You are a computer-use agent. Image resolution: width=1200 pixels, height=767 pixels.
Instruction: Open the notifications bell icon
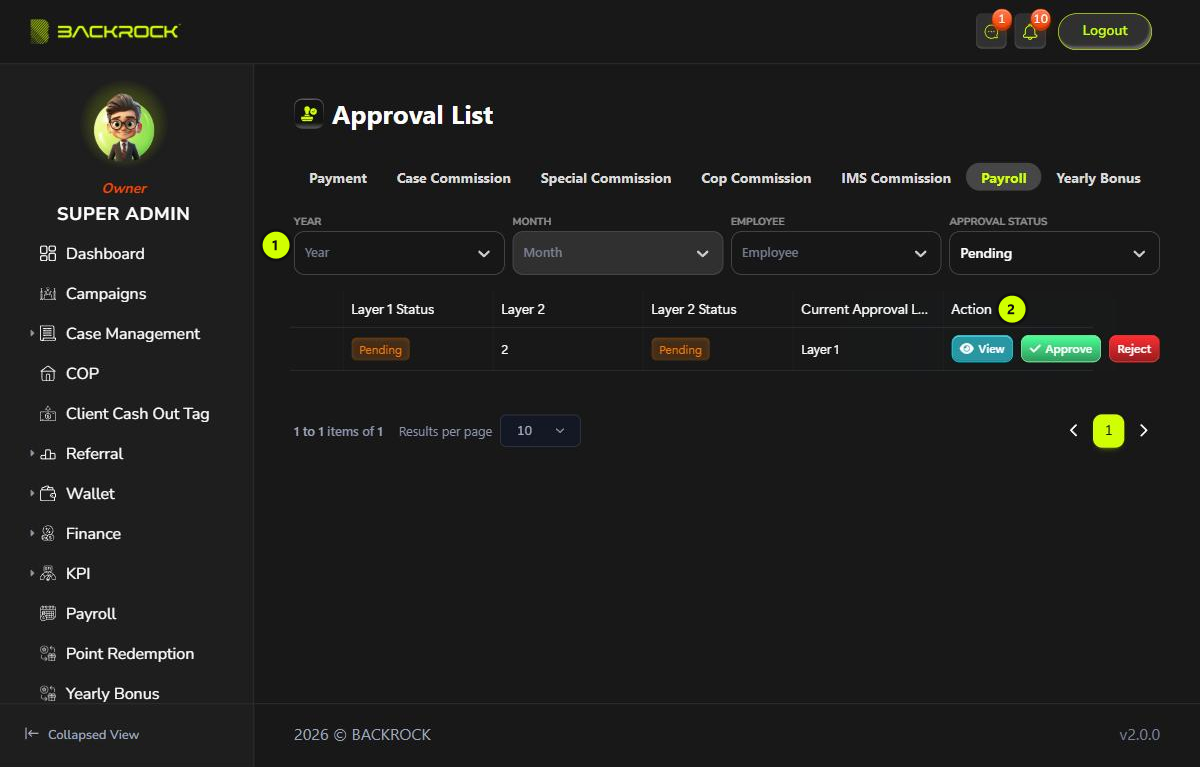1030,31
